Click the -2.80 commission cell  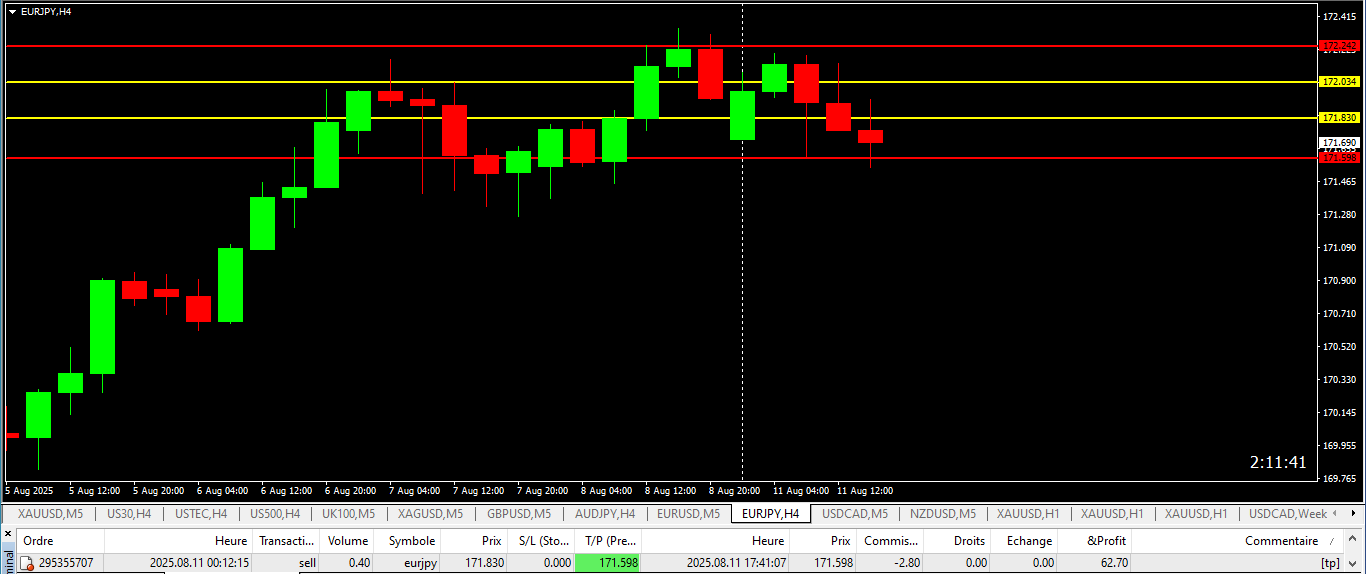909,563
